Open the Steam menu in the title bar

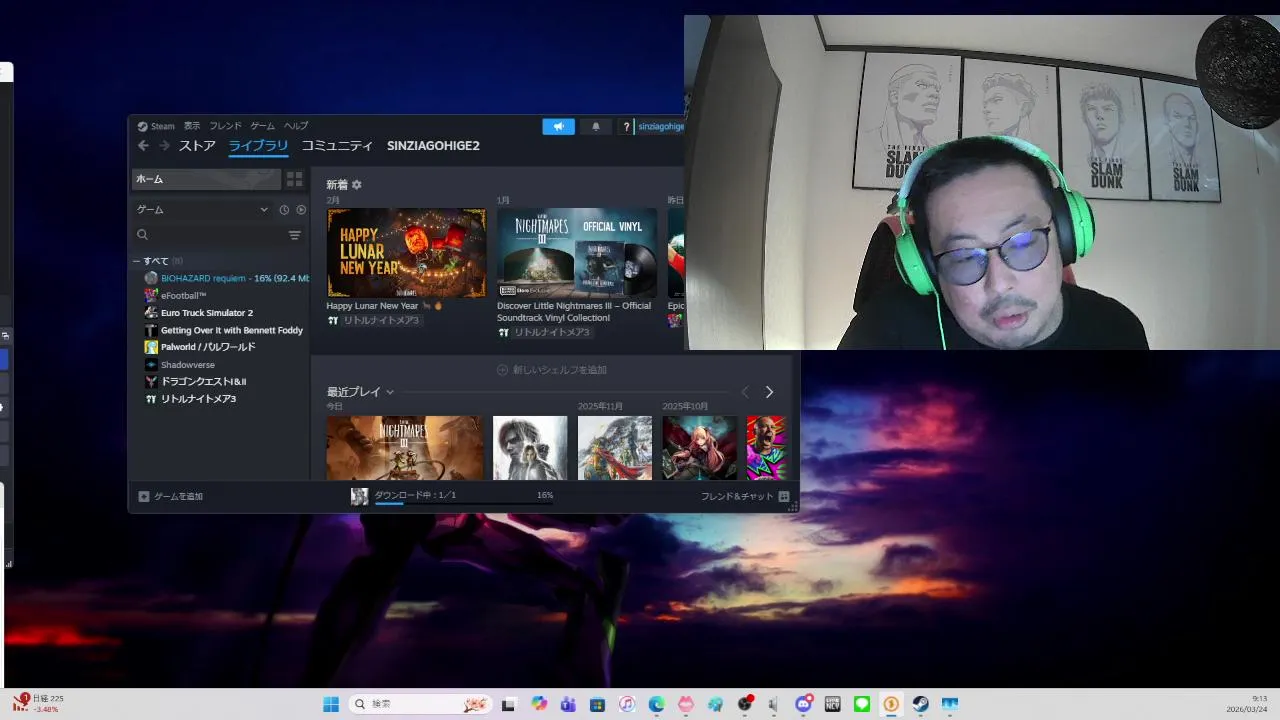pos(156,126)
